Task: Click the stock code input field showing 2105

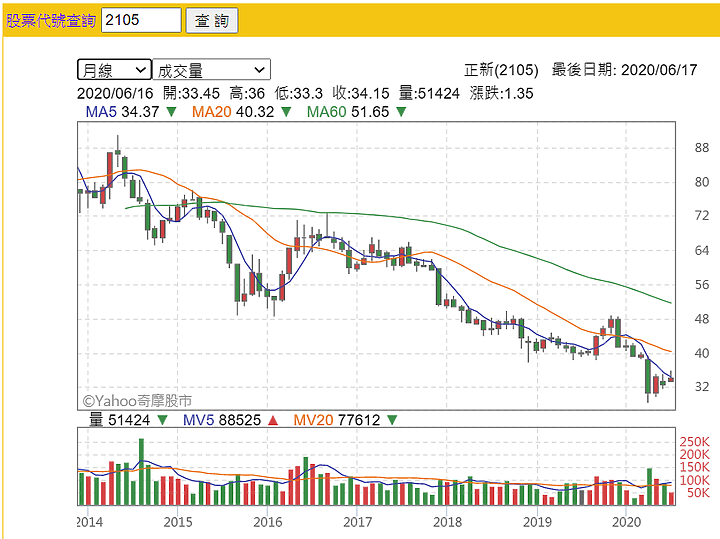Action: (141, 20)
